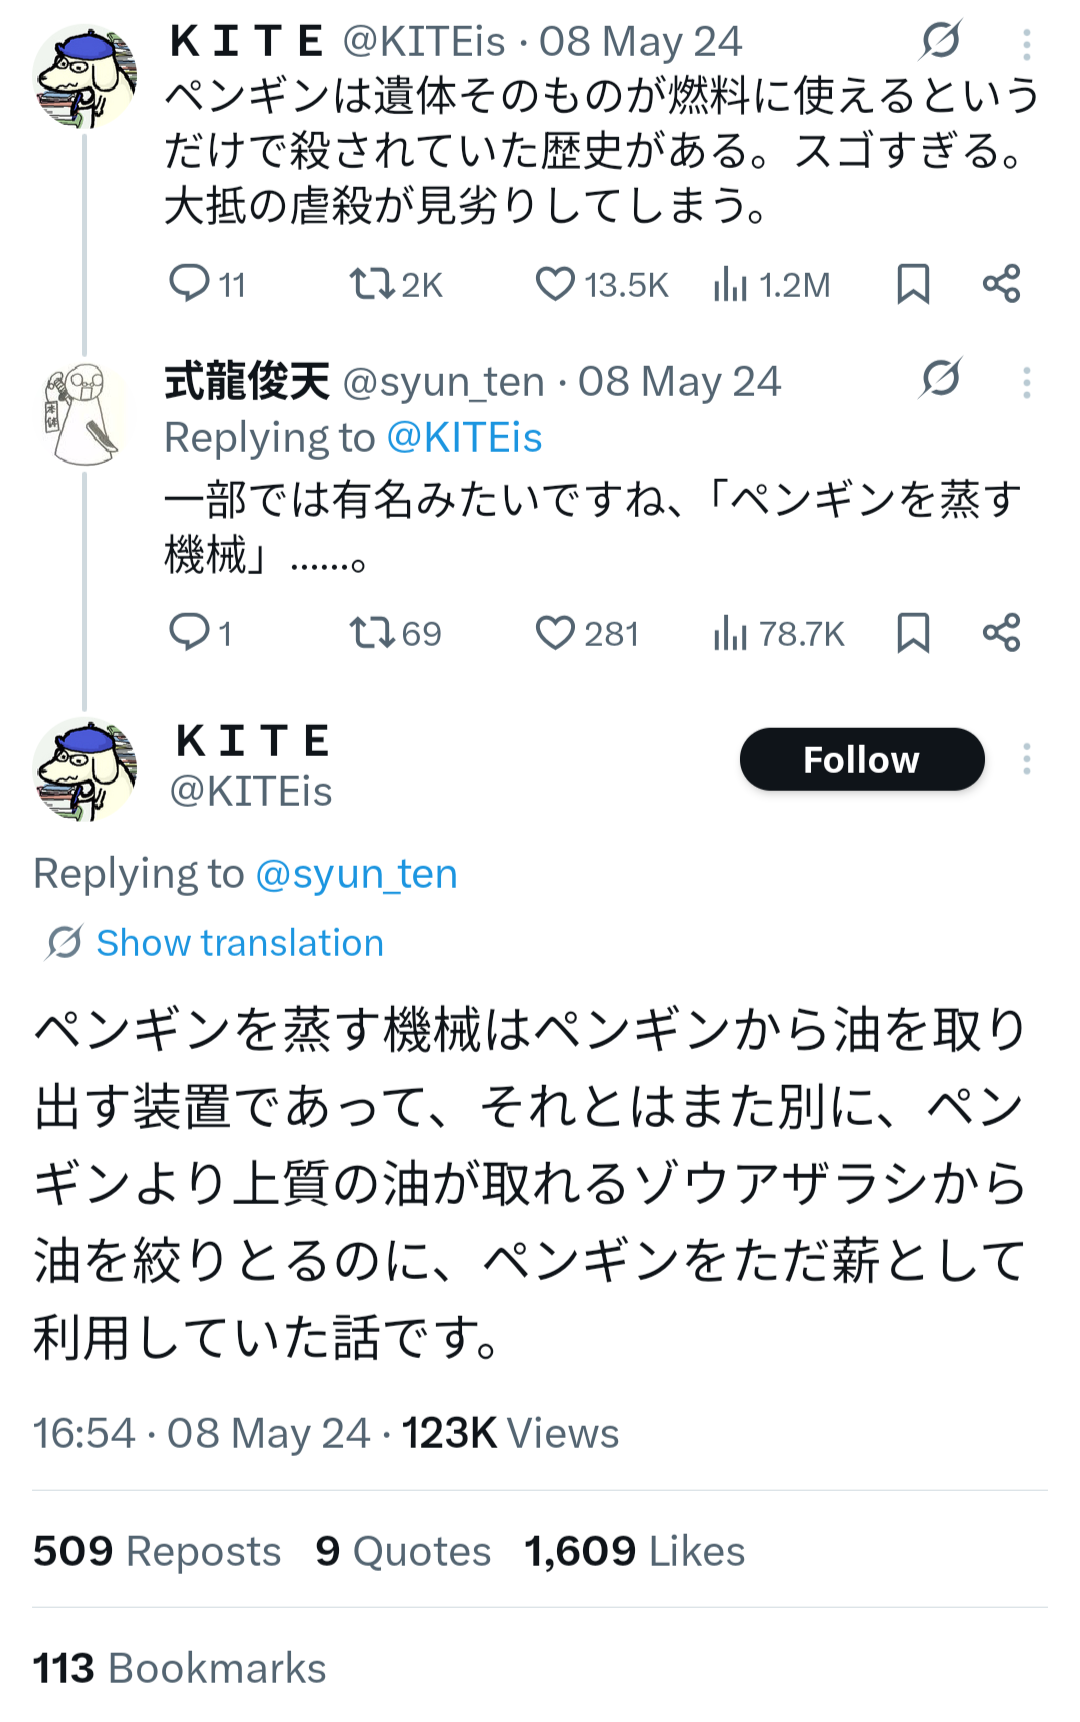Like the first tweet with 13.5K likes
This screenshot has height=1722, width=1080.
tap(555, 284)
